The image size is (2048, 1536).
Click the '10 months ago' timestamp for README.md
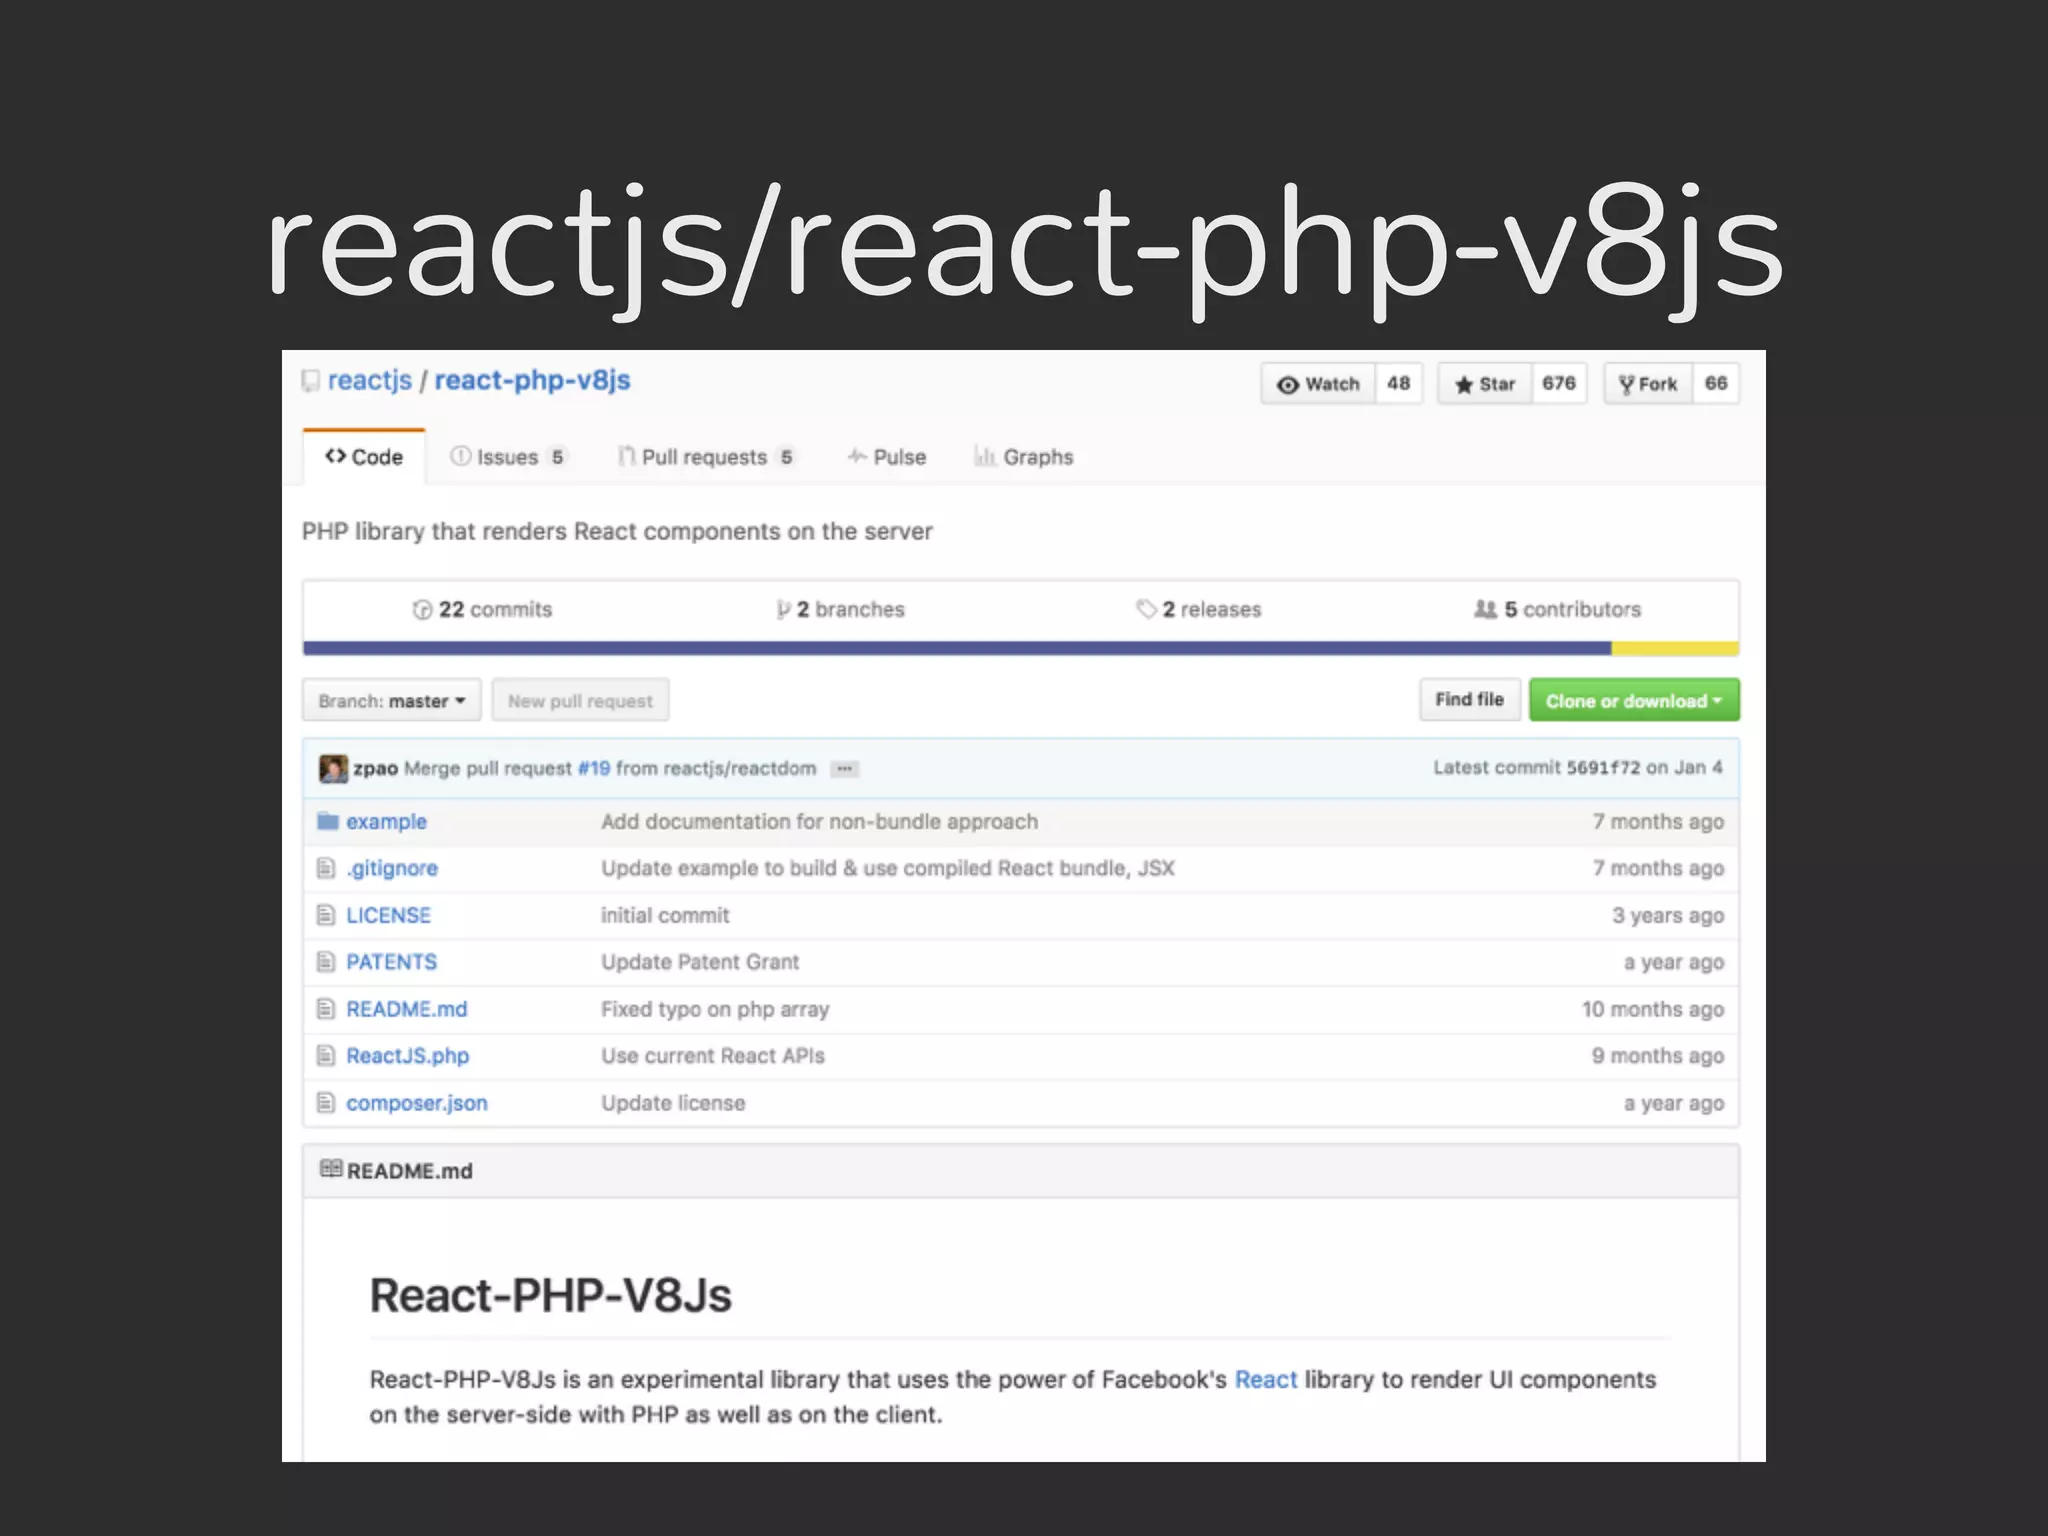(1653, 1009)
